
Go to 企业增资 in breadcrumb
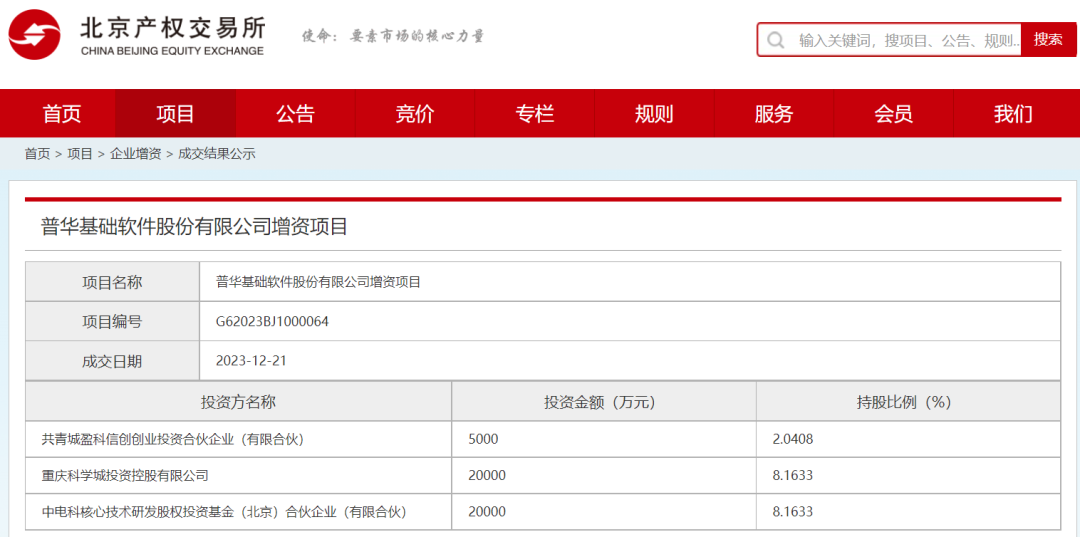pyautogui.click(x=136, y=154)
